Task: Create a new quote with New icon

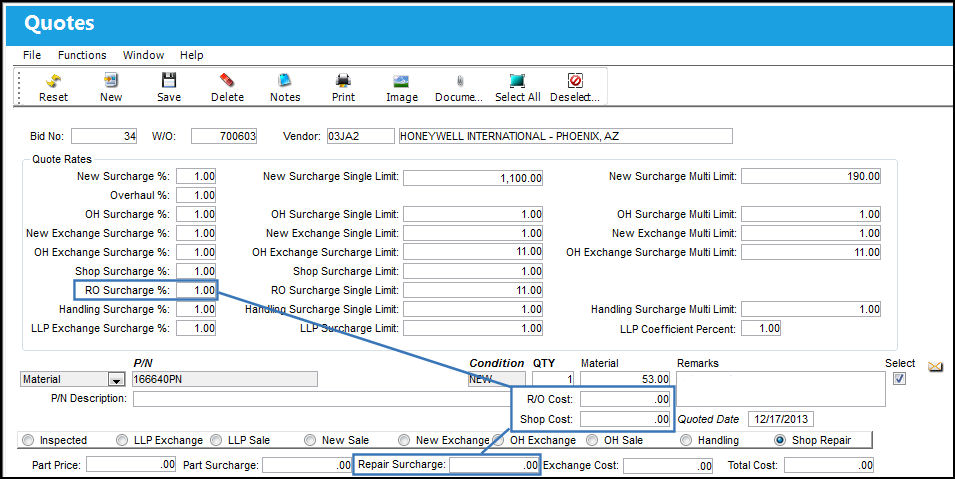Action: coord(111,81)
